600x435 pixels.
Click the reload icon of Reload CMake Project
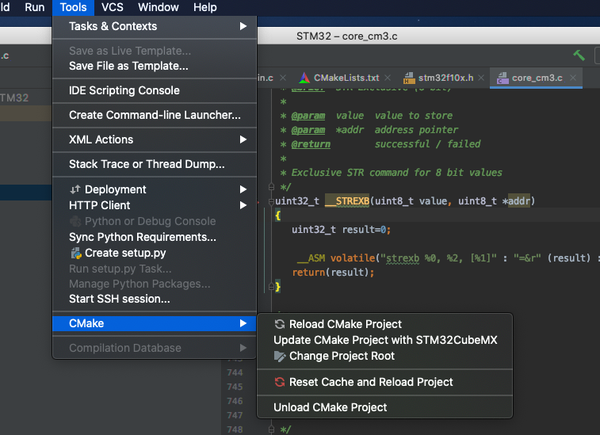click(x=279, y=324)
